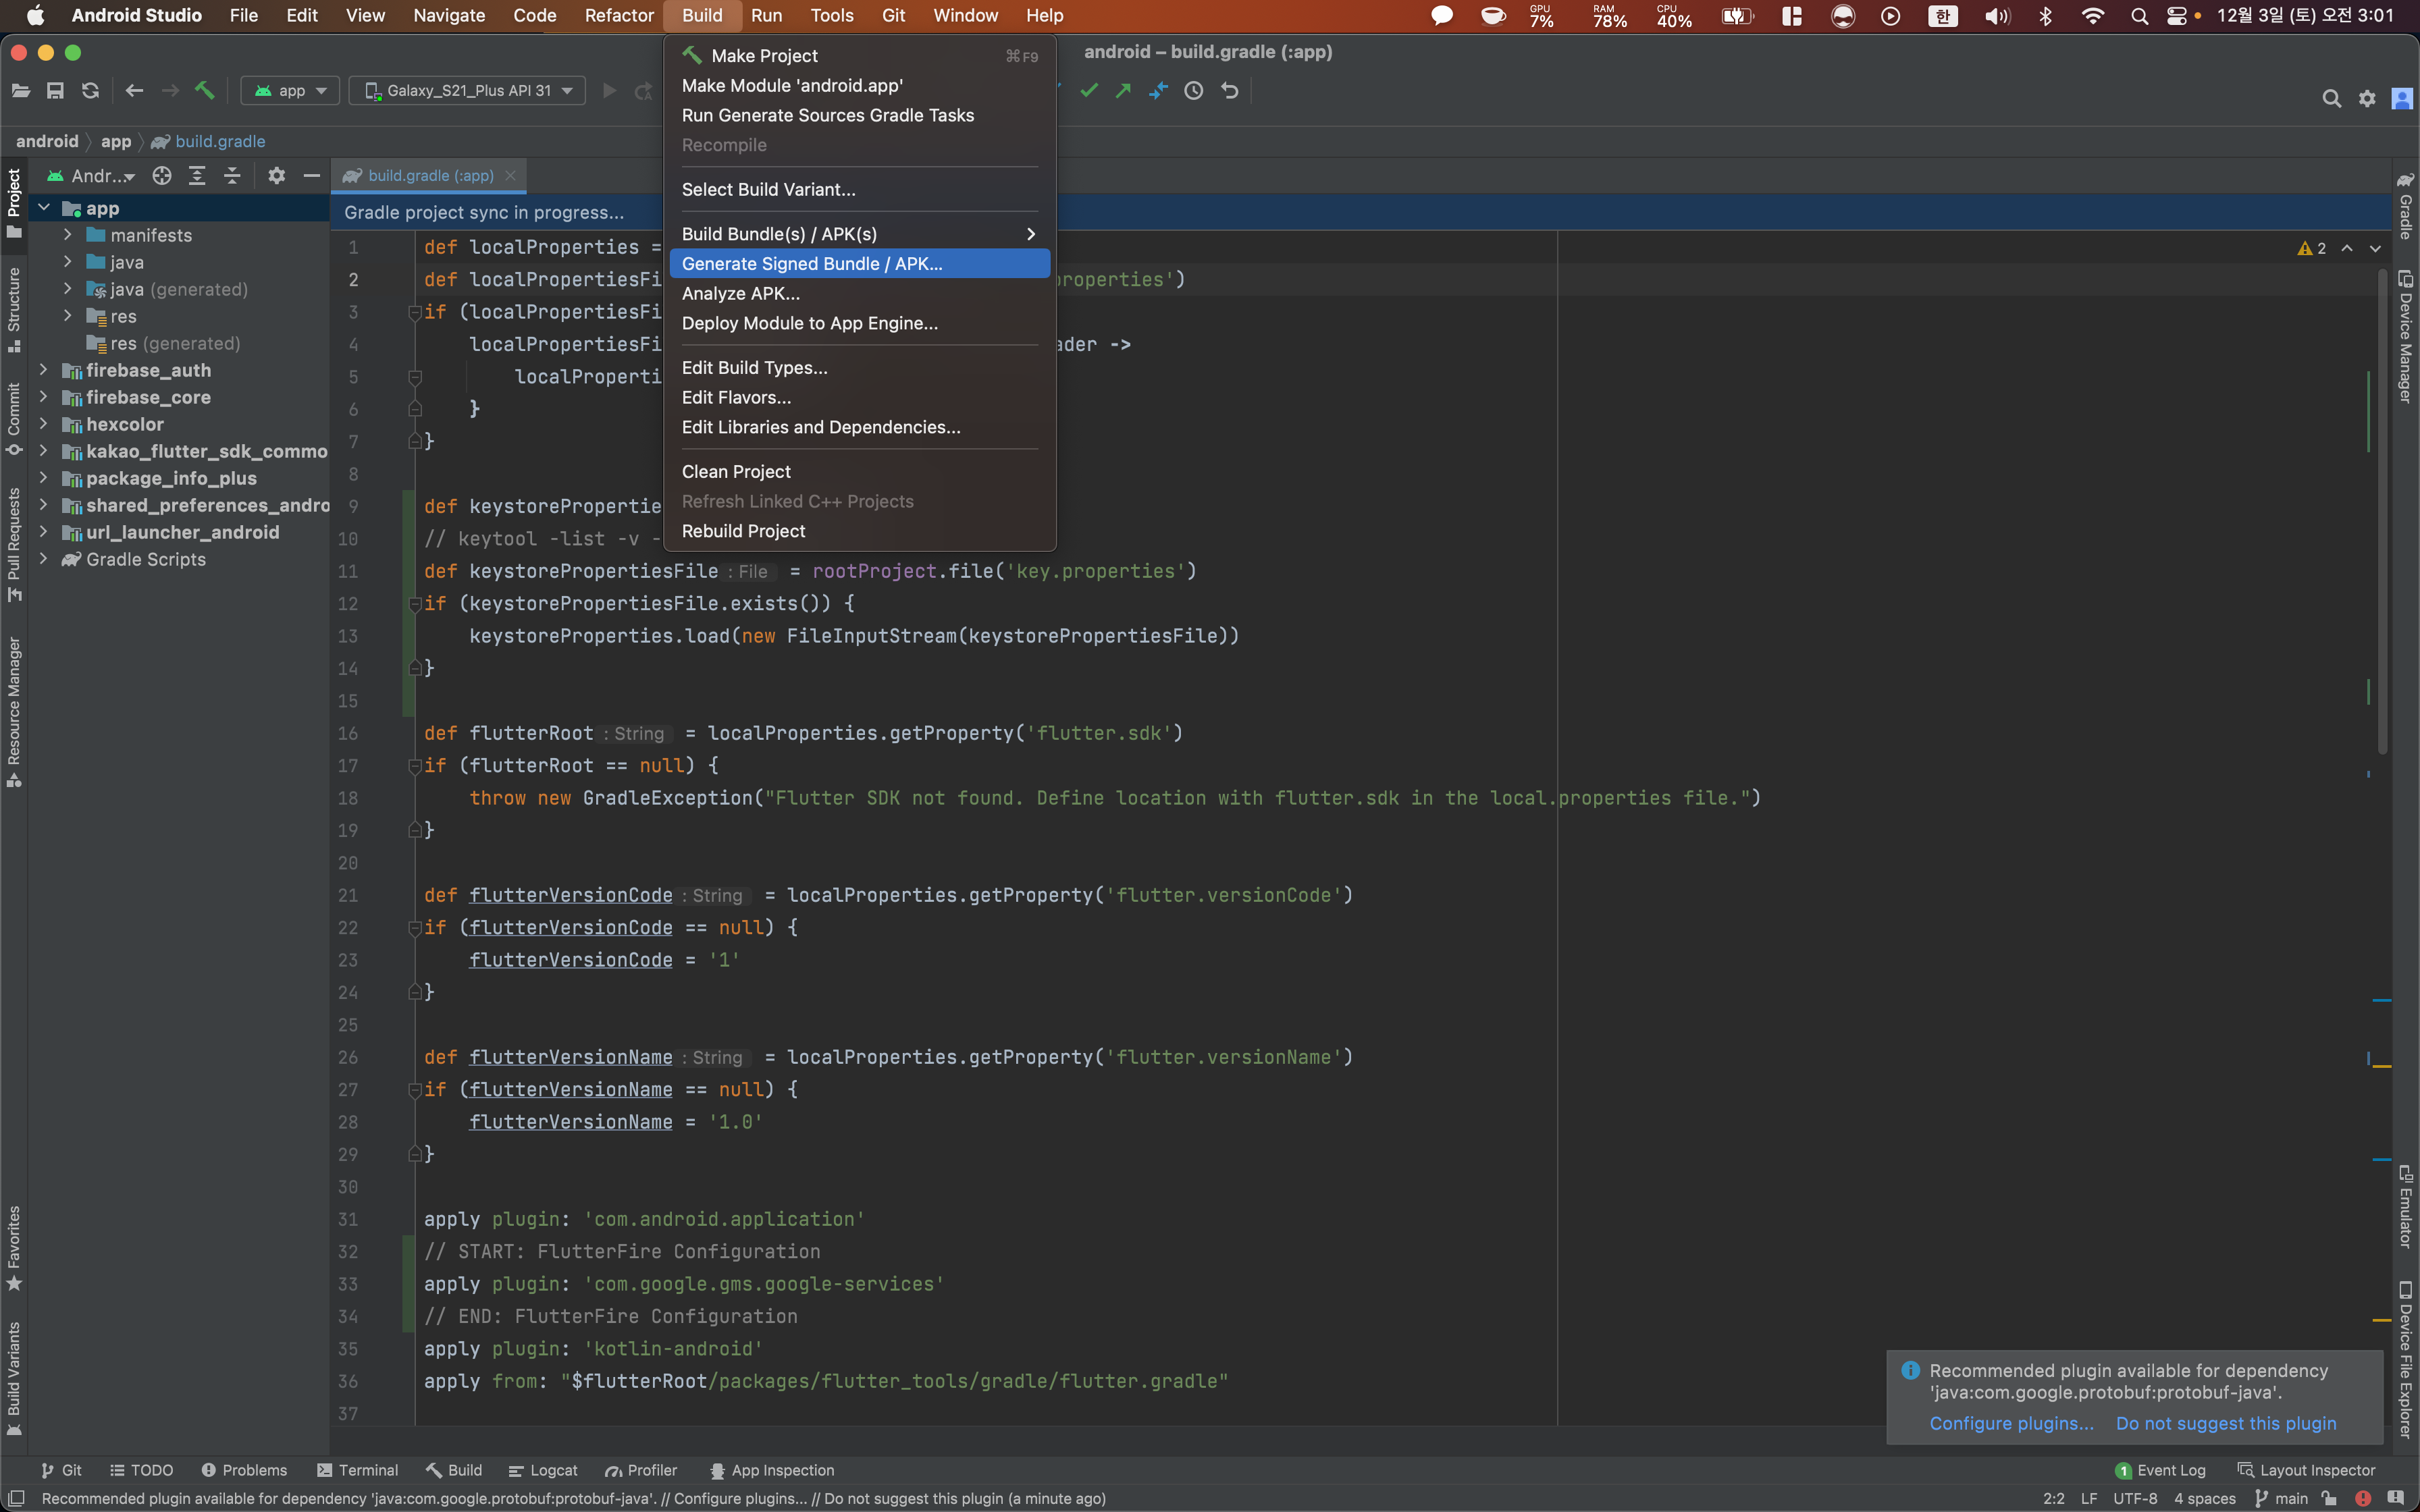This screenshot has height=1512, width=2420.
Task: Click the Select Opened File target icon
Action: pos(162,176)
